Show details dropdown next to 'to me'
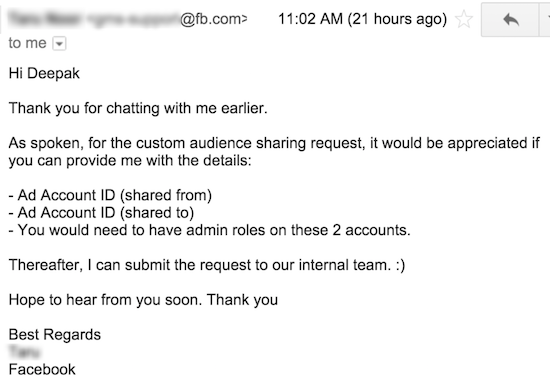This screenshot has height=384, width=550. point(59,44)
